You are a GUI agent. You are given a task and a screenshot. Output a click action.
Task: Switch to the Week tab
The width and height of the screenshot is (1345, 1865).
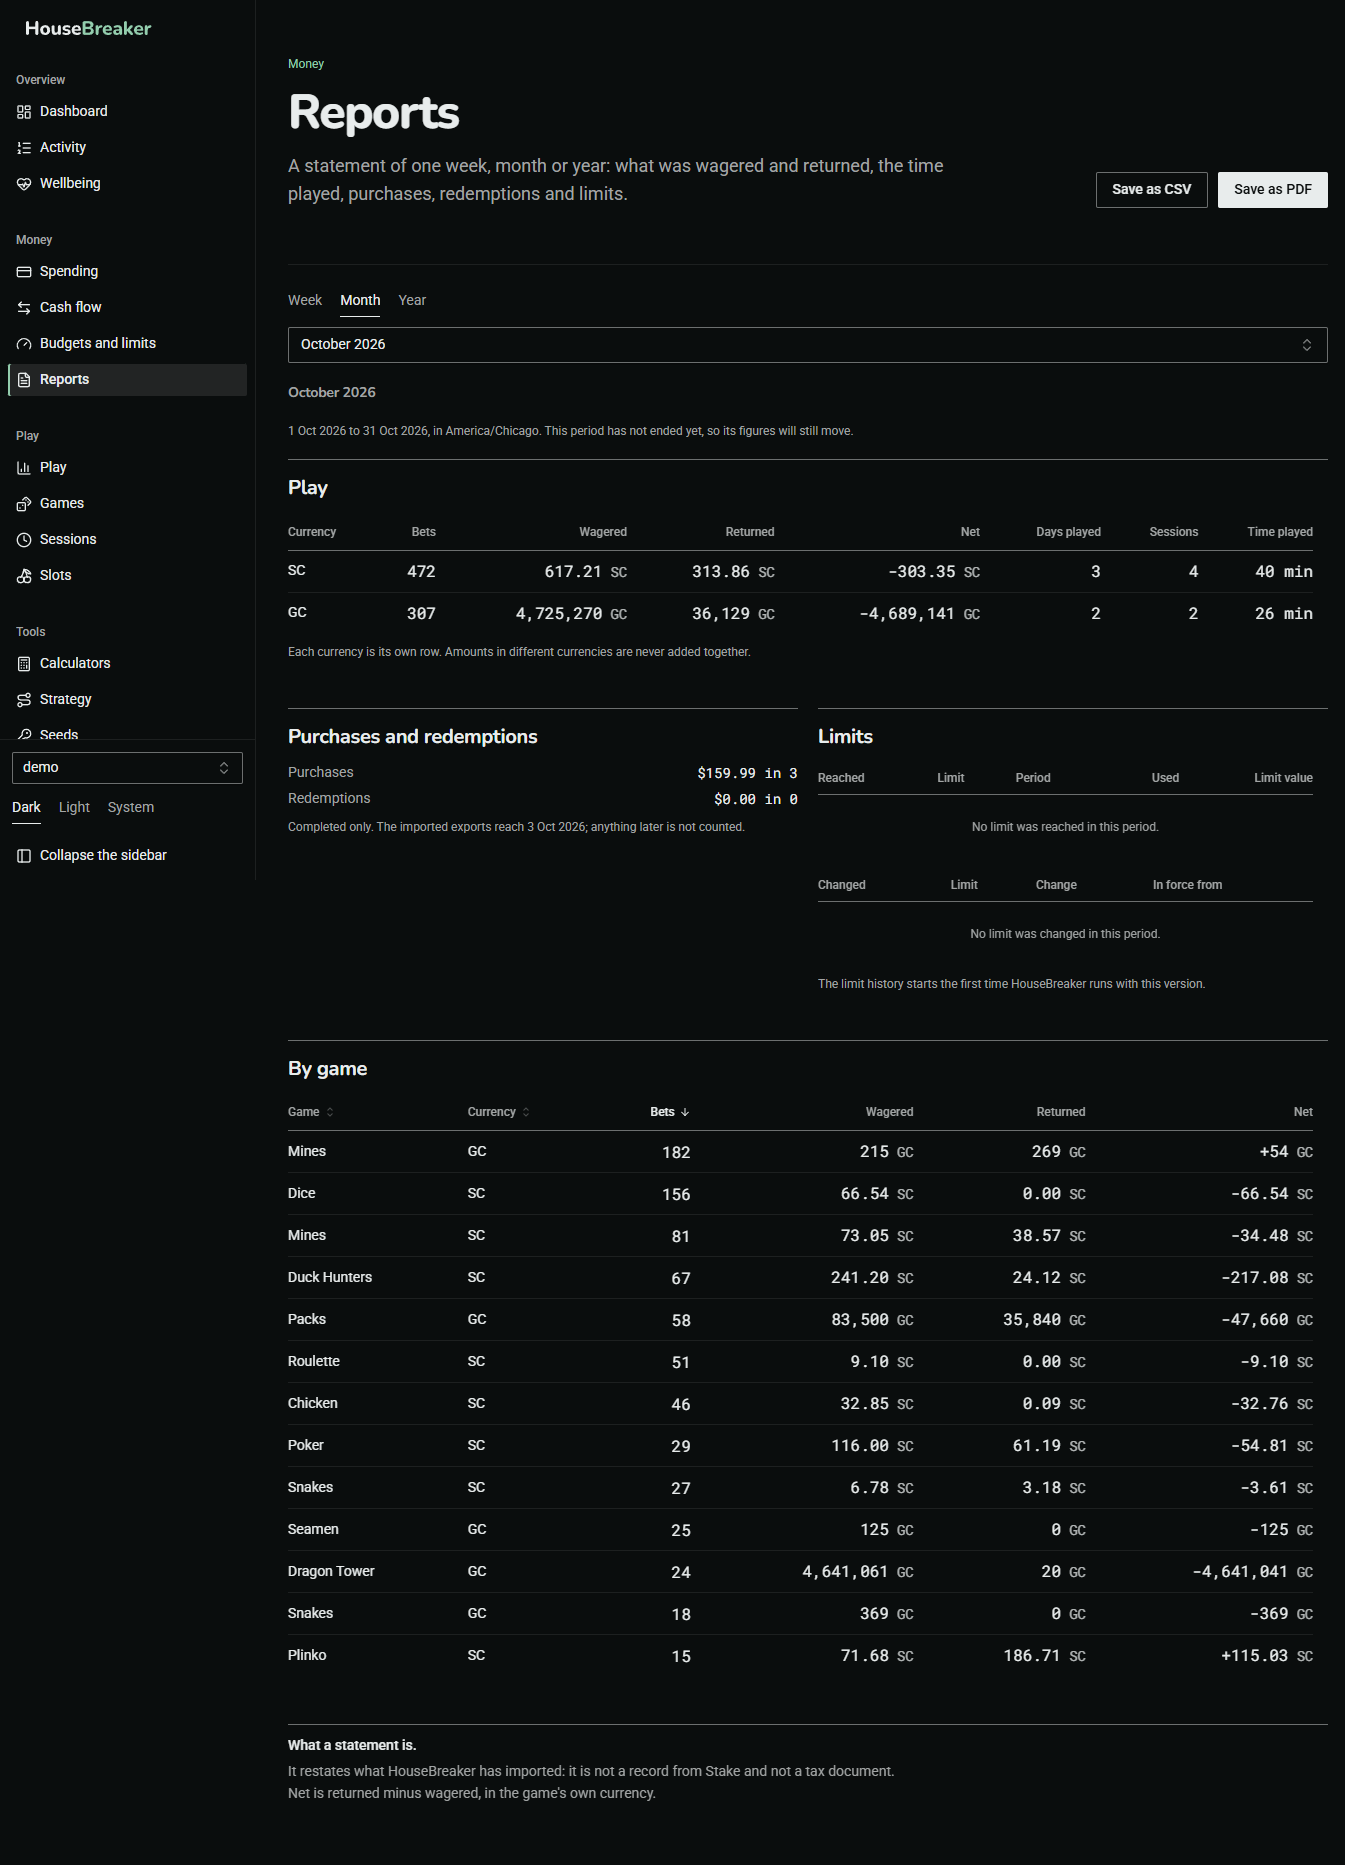click(305, 301)
